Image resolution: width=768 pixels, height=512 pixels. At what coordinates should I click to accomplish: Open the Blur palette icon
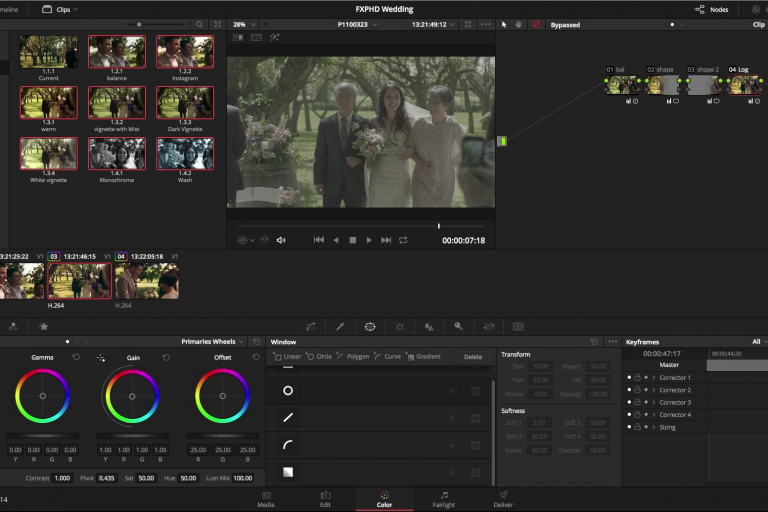pyautogui.click(x=429, y=327)
